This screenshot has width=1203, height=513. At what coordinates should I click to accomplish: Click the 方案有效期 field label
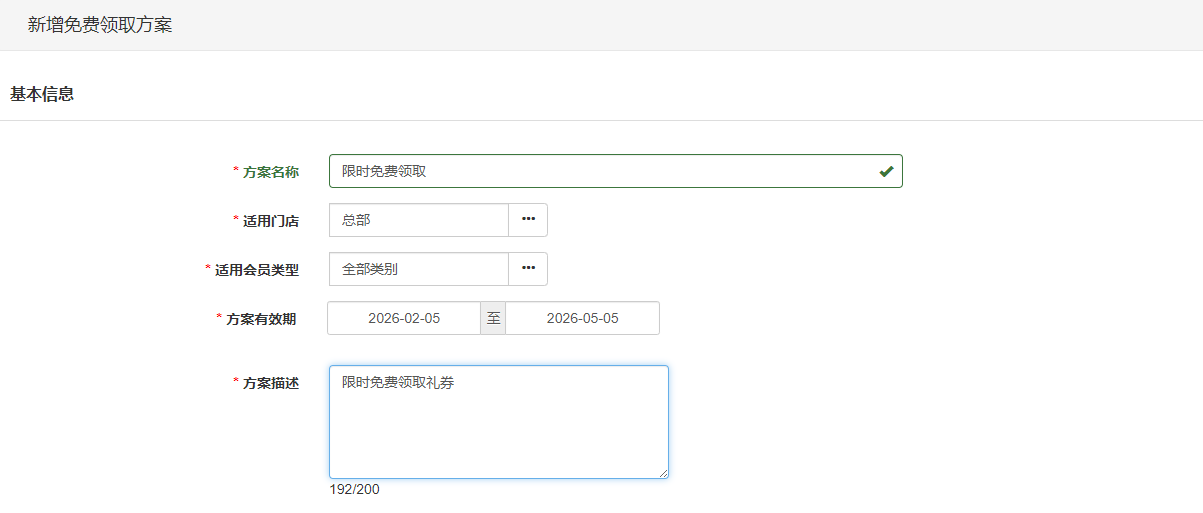coord(261,319)
